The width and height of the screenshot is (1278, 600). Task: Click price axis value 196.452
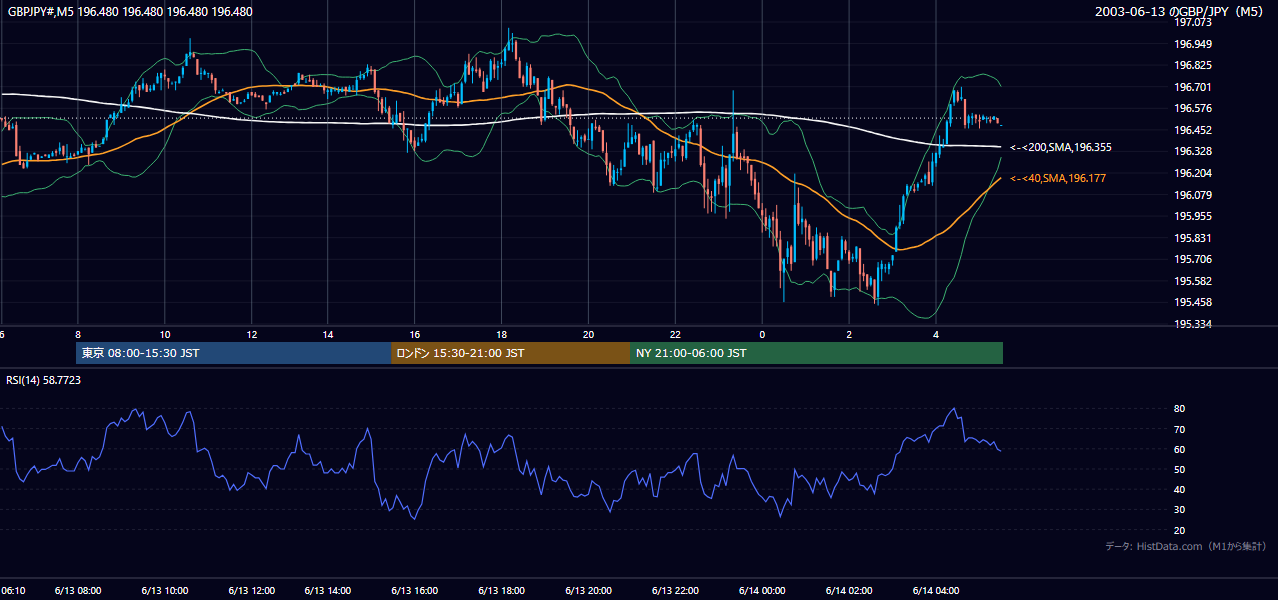1195,130
